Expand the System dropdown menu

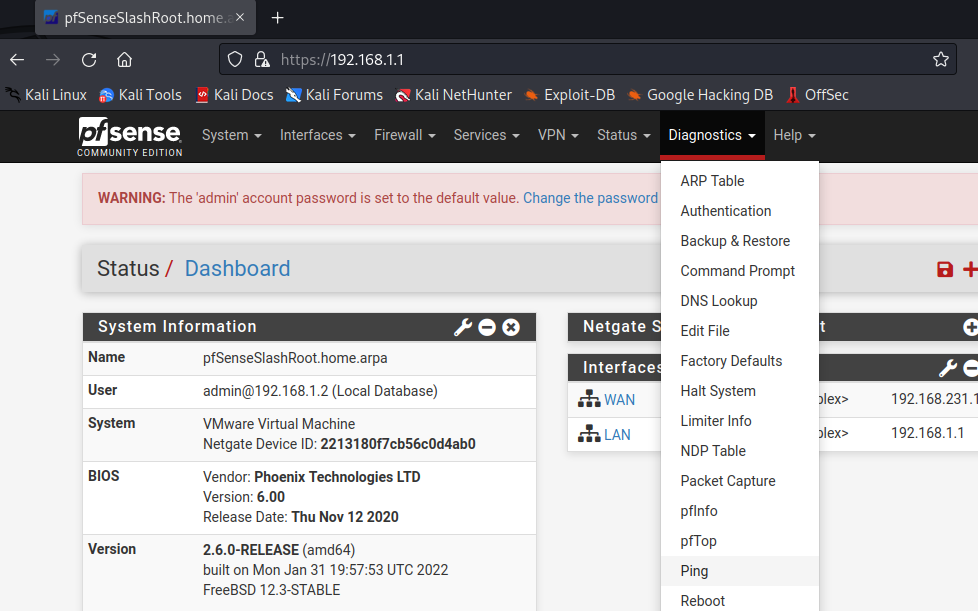(x=231, y=135)
